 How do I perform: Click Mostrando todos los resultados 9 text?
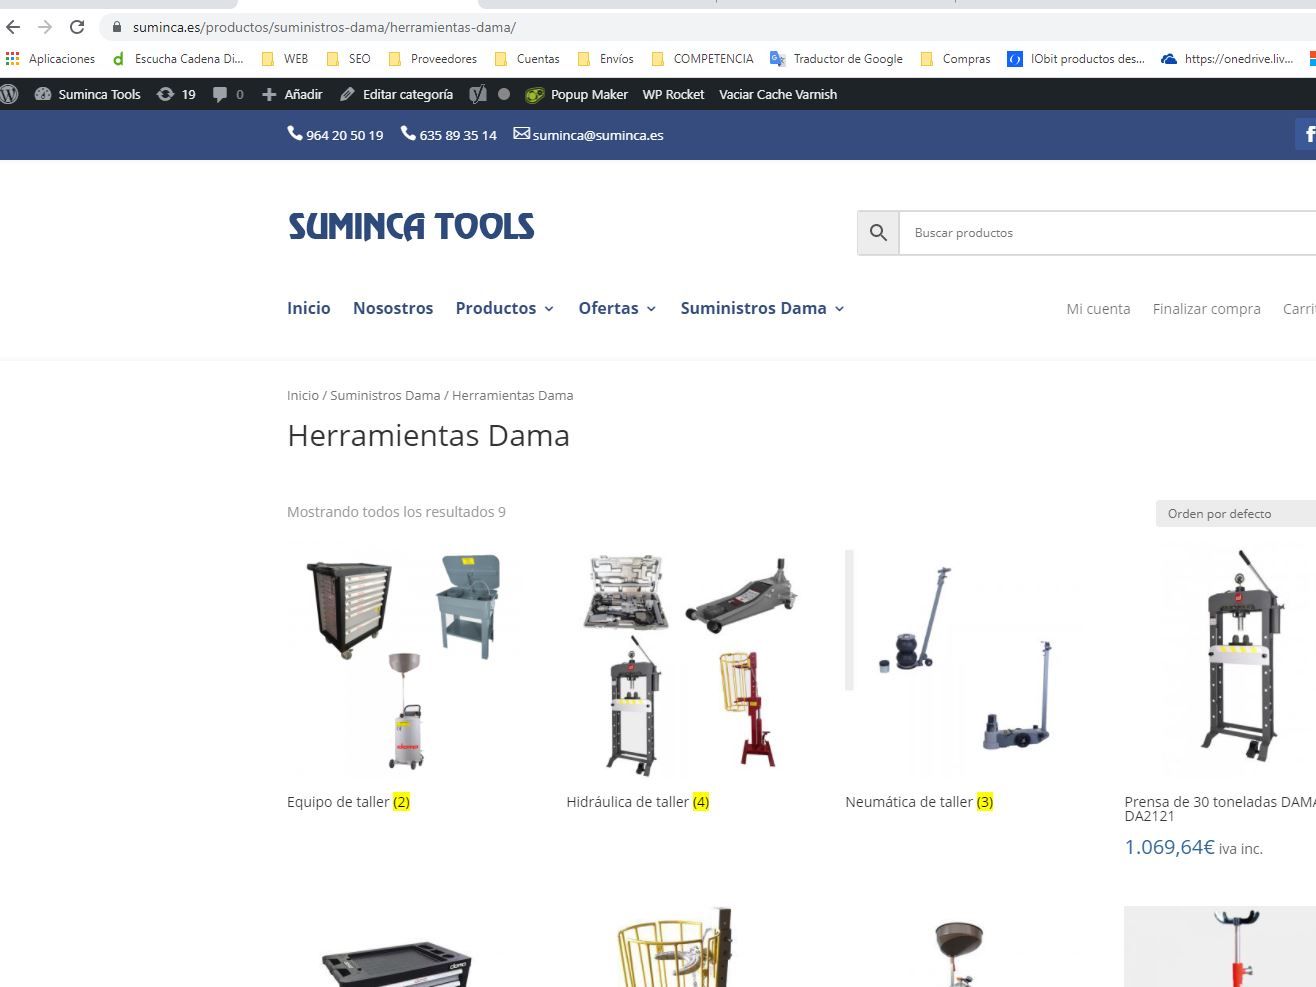pyautogui.click(x=396, y=512)
